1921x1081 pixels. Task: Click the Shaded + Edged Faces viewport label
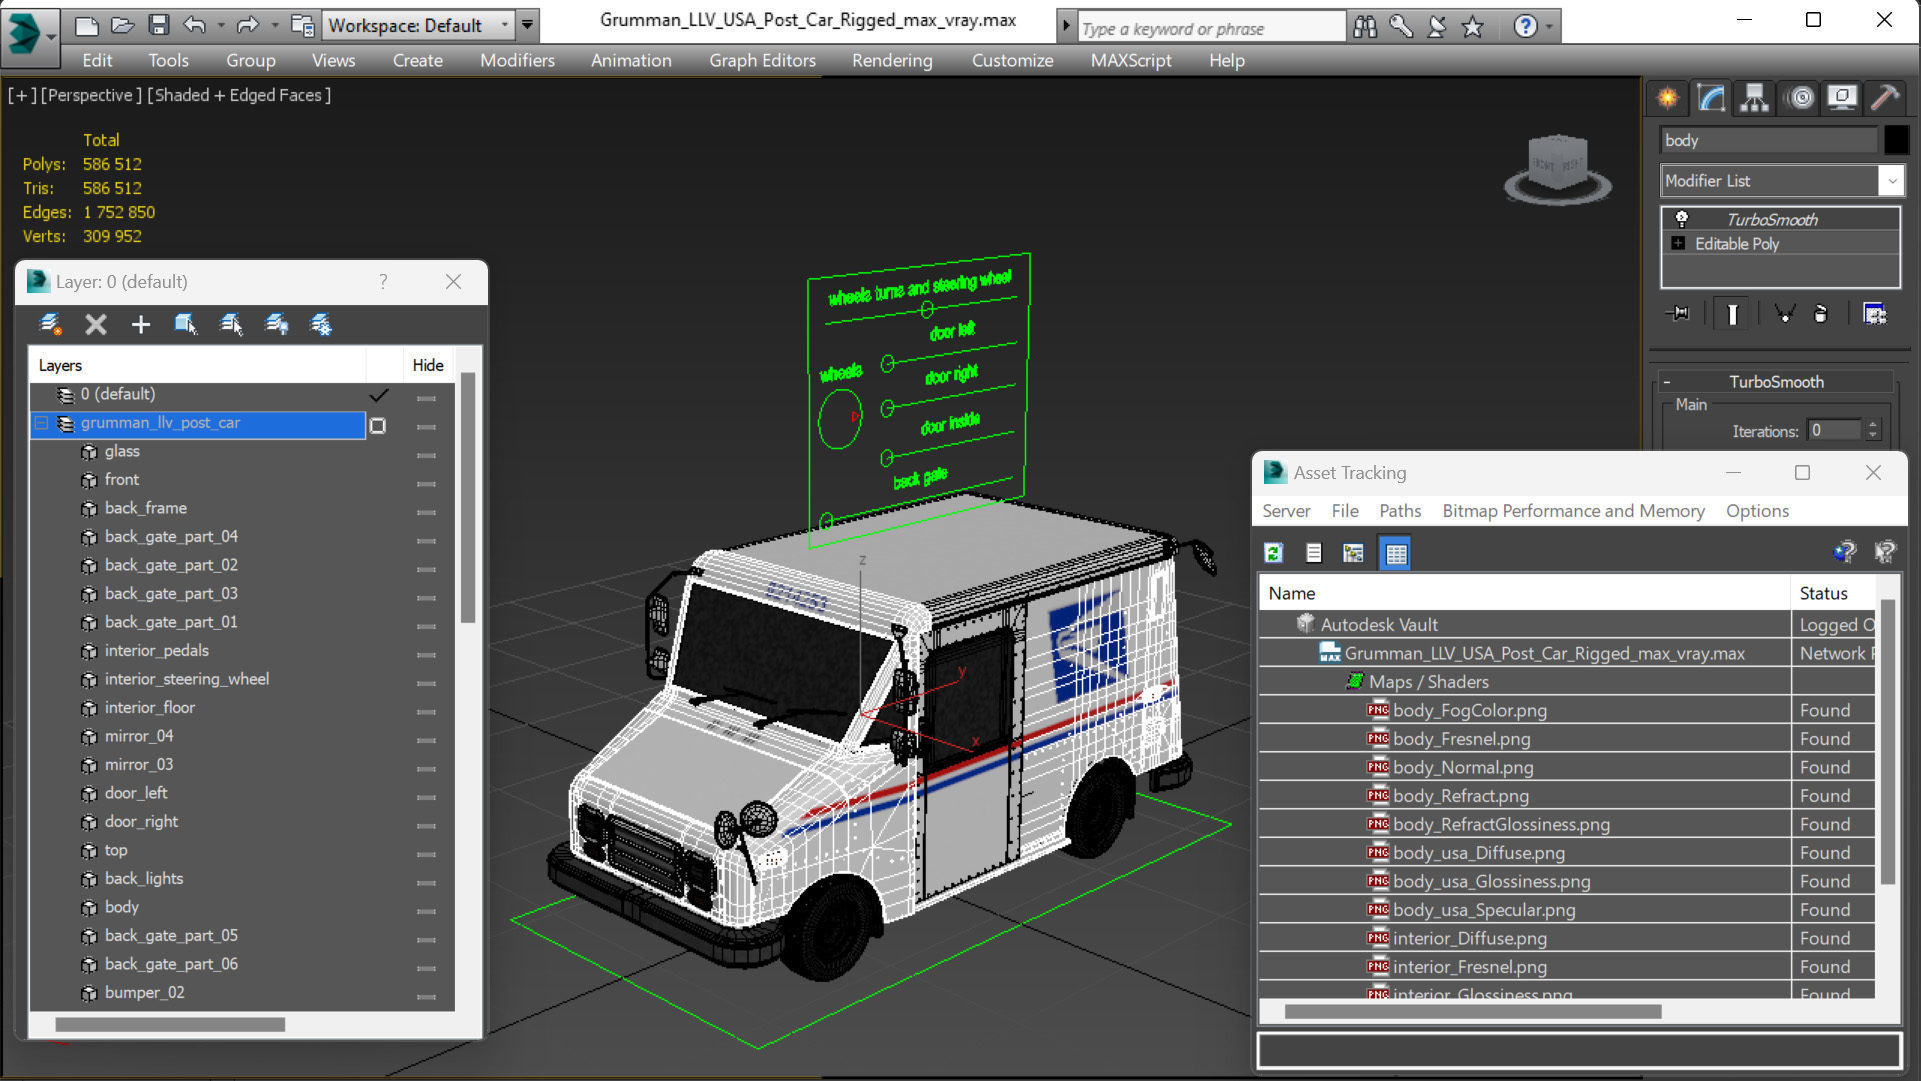240,95
